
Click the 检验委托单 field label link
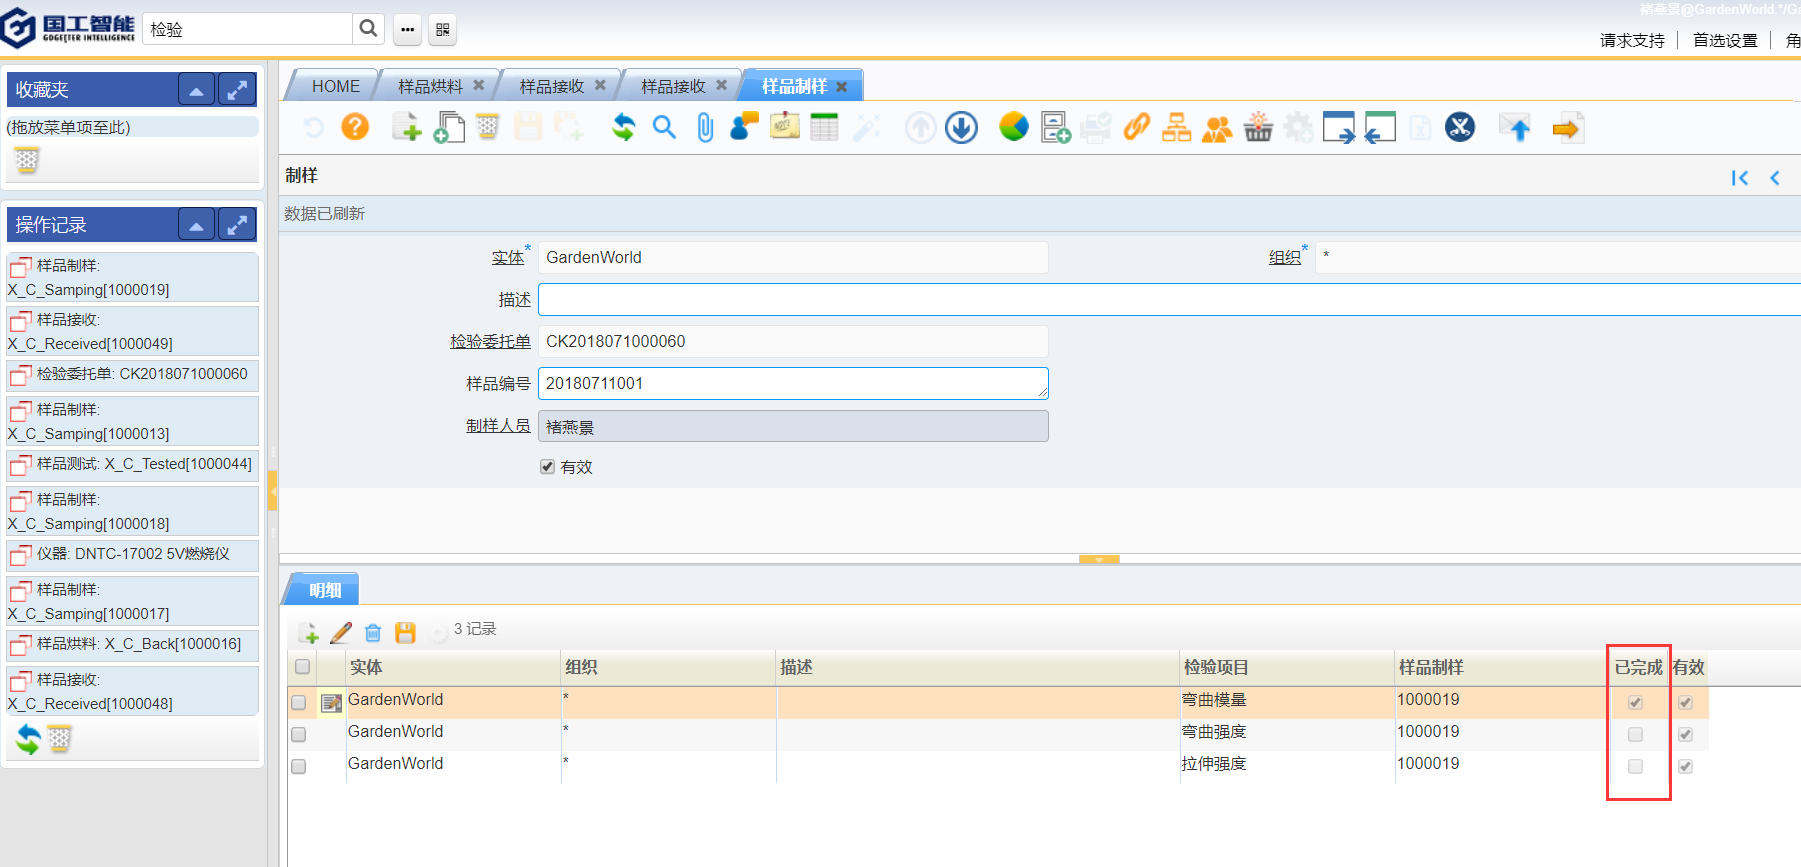(x=490, y=342)
